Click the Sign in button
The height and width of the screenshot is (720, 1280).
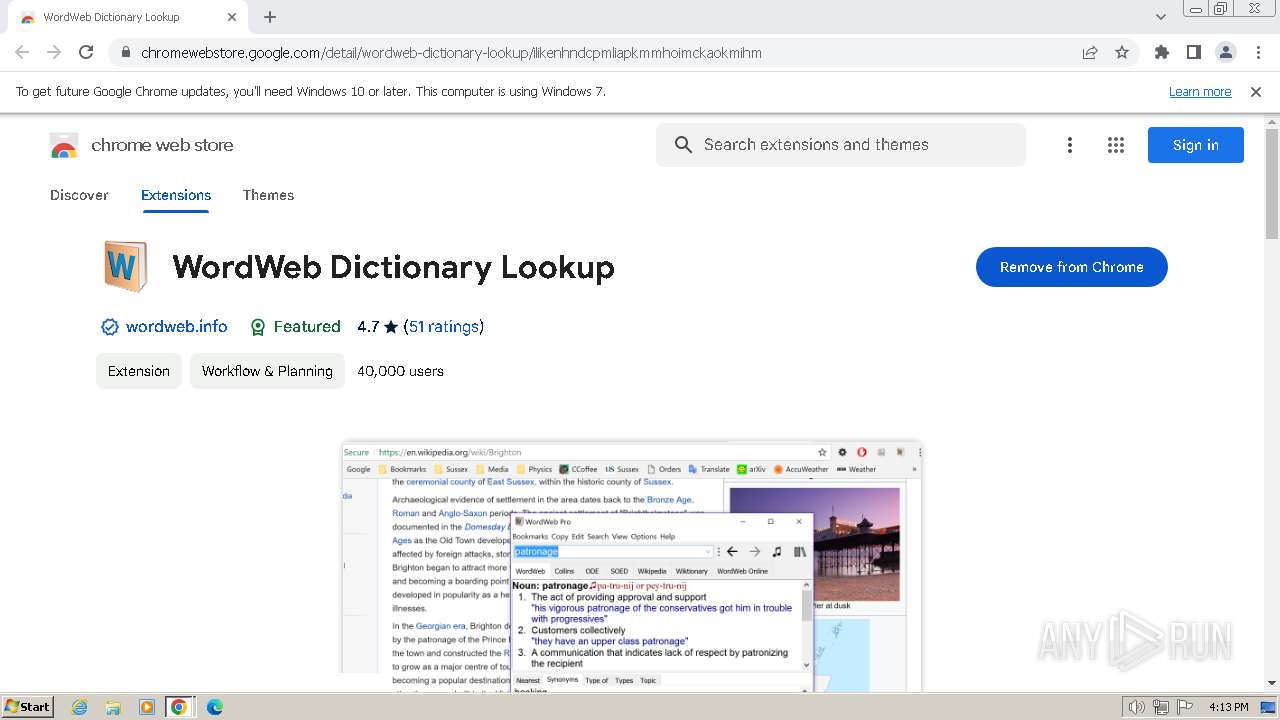[1196, 145]
